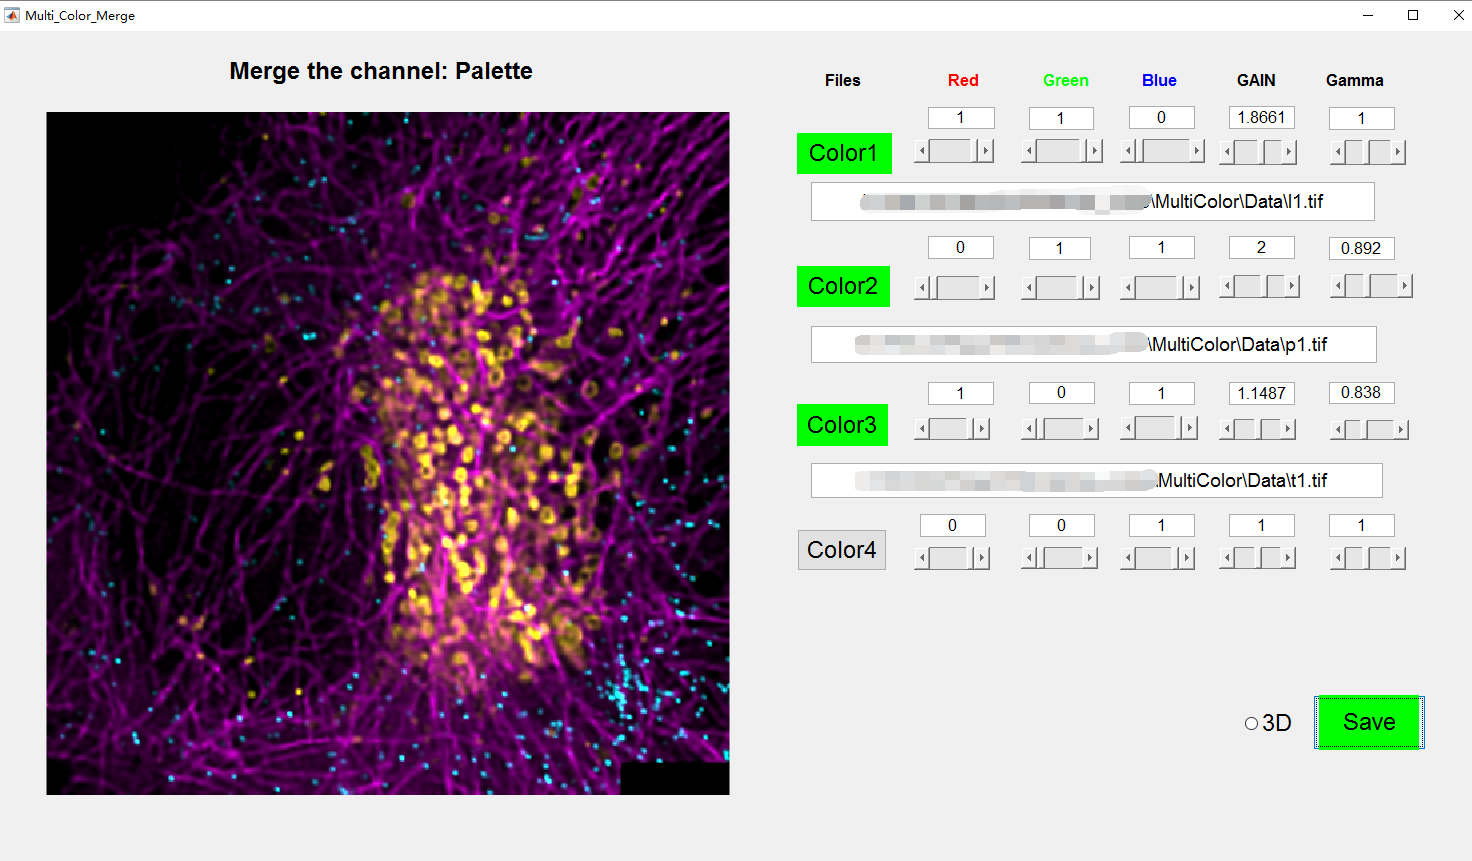Click Color3 Blue slider left arrow
Viewport: 1472px width, 861px height.
click(x=1128, y=429)
